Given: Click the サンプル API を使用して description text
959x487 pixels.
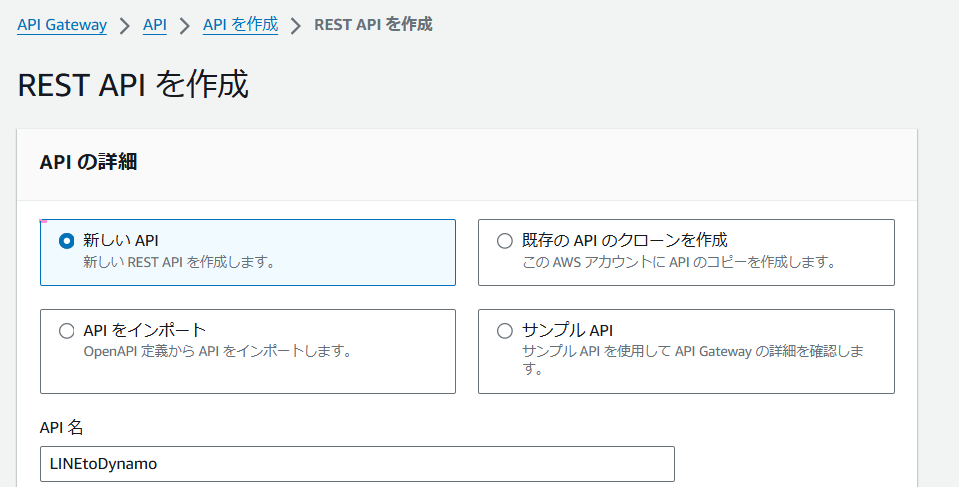Looking at the screenshot, I should [692, 360].
